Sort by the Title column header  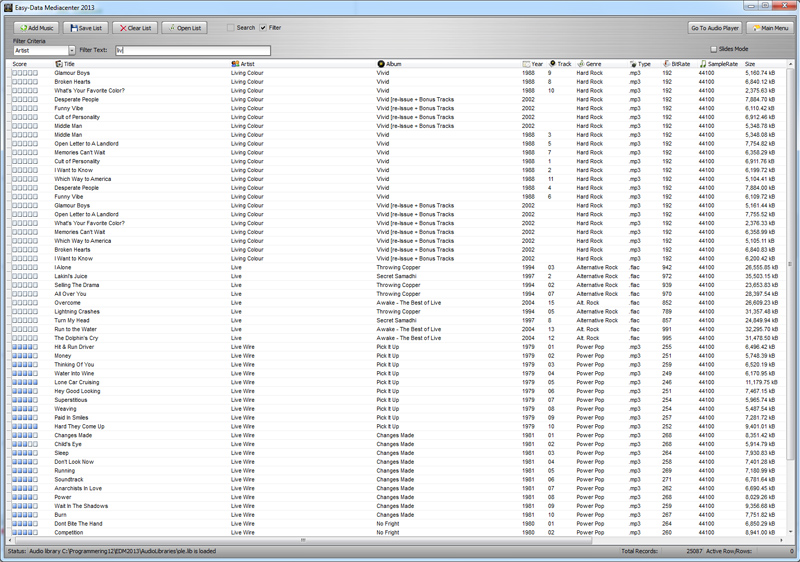pos(69,64)
